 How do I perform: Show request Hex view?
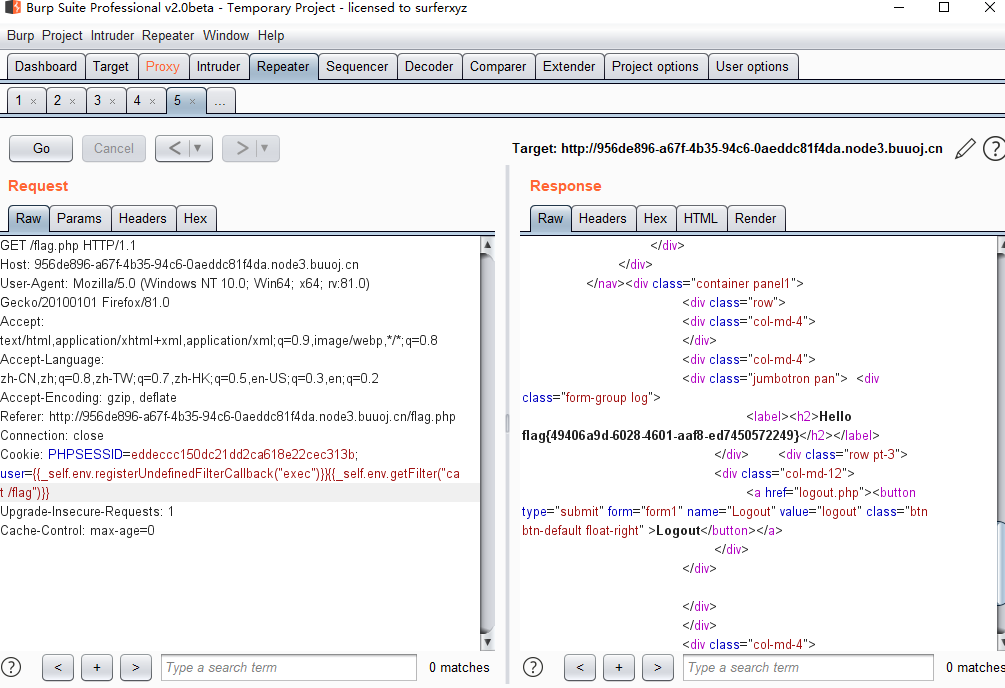tap(195, 219)
